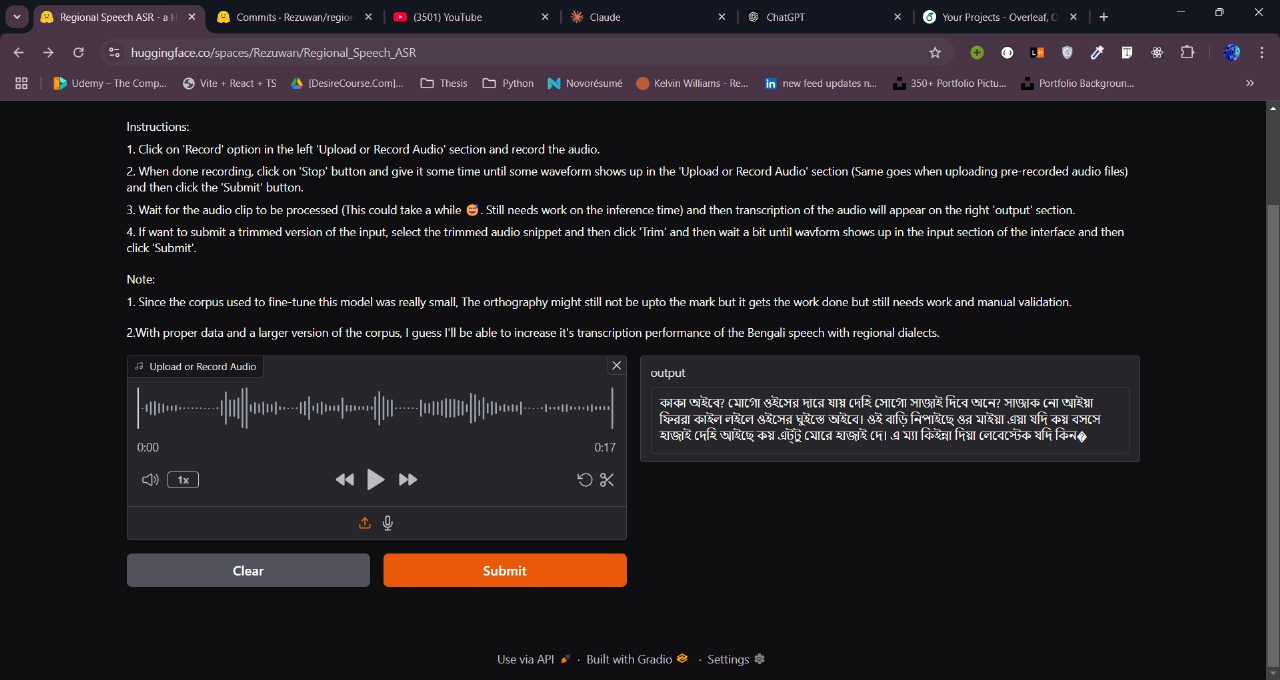The image size is (1280, 680).
Task: View site information icon in address bar
Action: (114, 52)
